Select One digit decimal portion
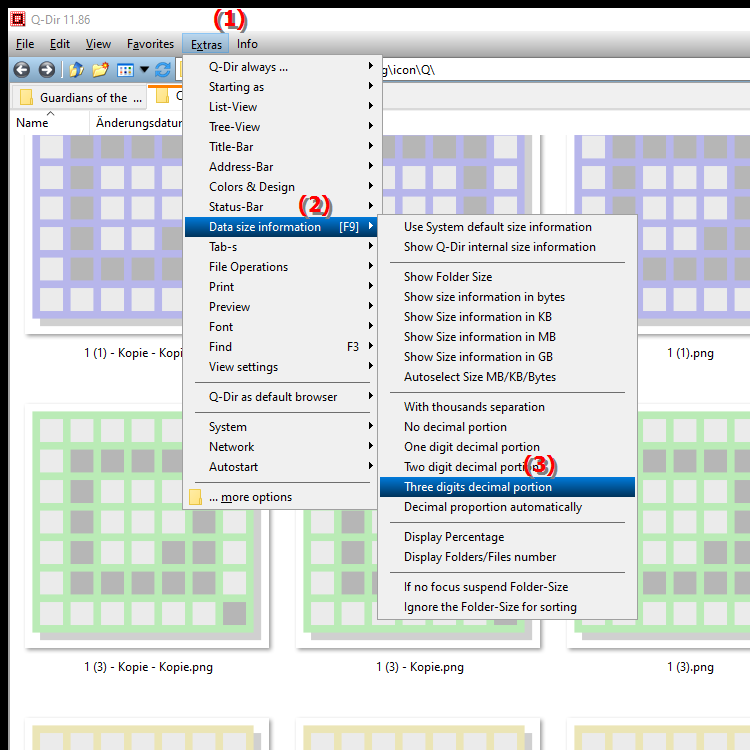The width and height of the screenshot is (750, 750). pyautogui.click(x=507, y=447)
